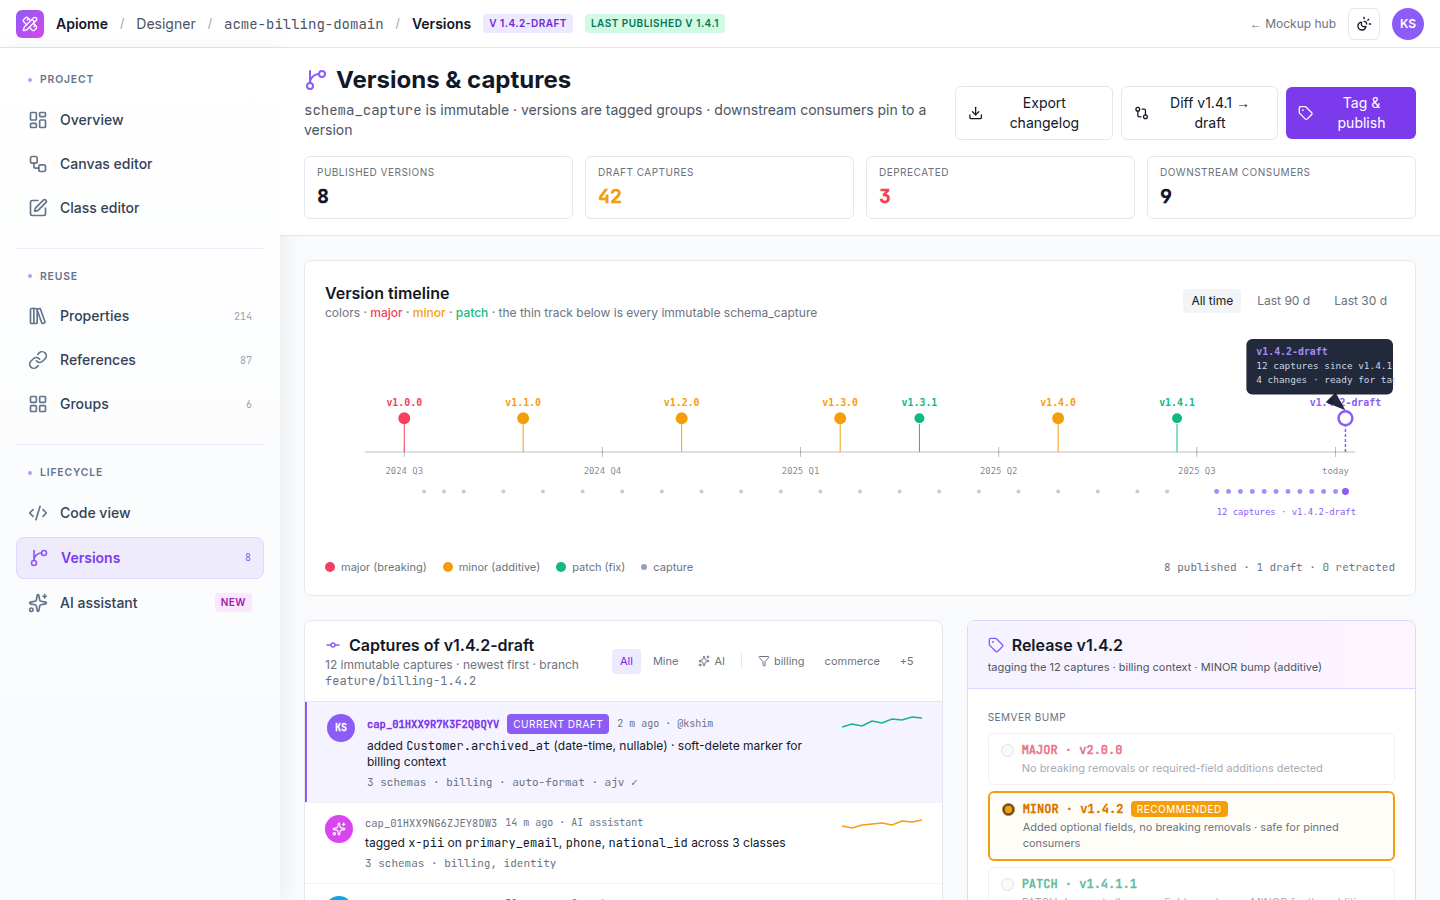Click the diff compare icon in the Diff v1.4.1 button
This screenshot has width=1440, height=900.
coord(1142,113)
